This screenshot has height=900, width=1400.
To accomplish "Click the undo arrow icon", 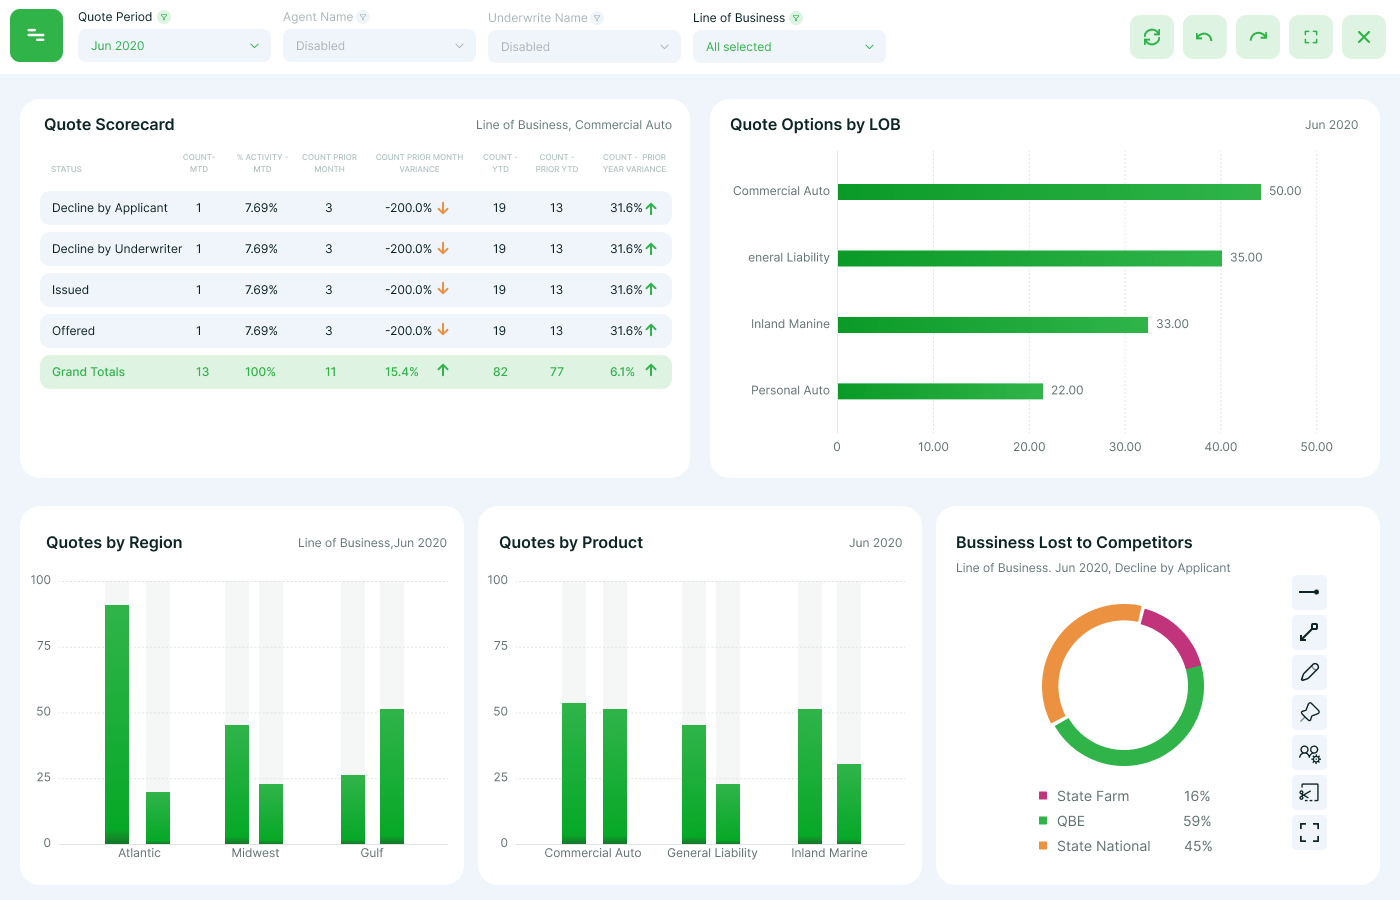I will 1204,37.
